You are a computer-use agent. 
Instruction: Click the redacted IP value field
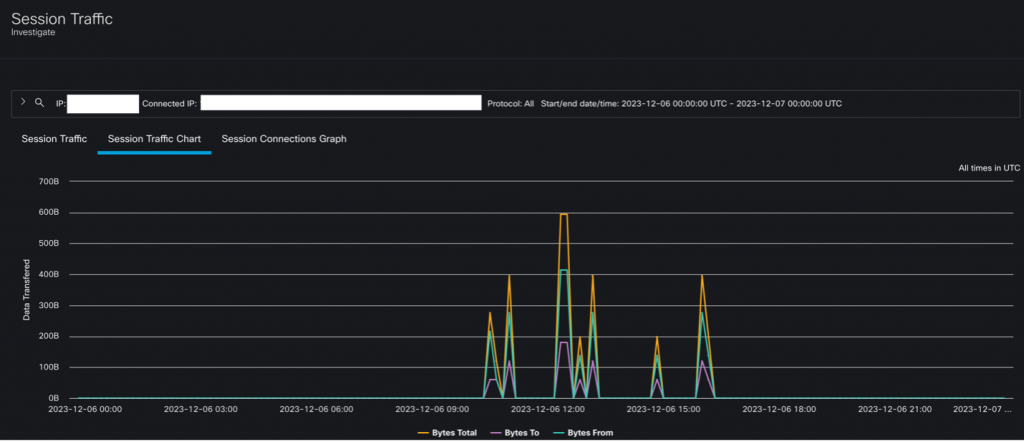[x=103, y=103]
